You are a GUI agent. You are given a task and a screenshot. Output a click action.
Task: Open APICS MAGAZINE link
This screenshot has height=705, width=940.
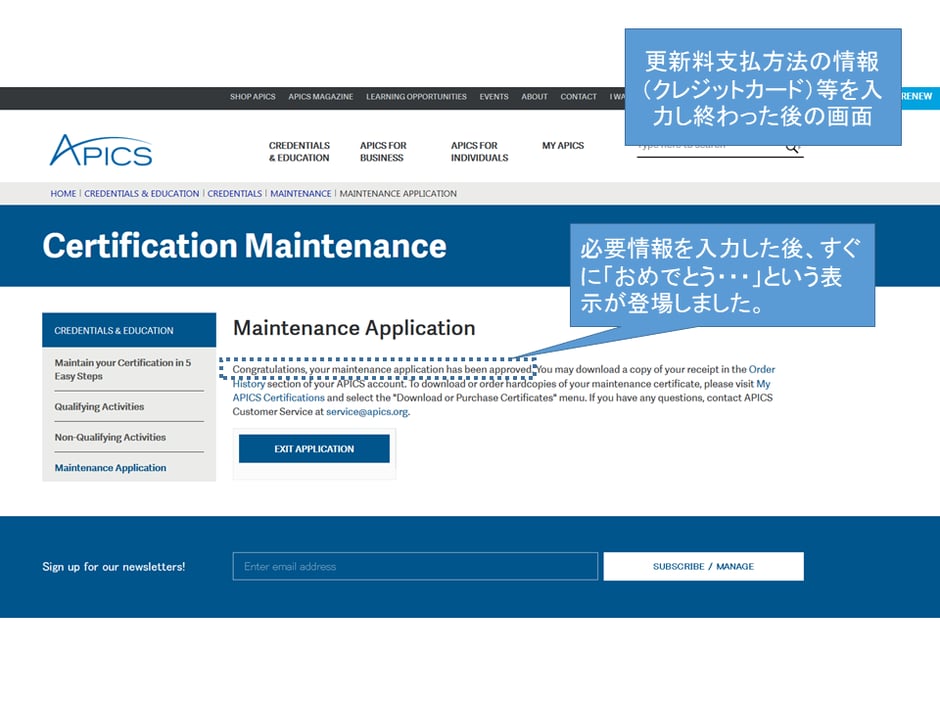(321, 97)
